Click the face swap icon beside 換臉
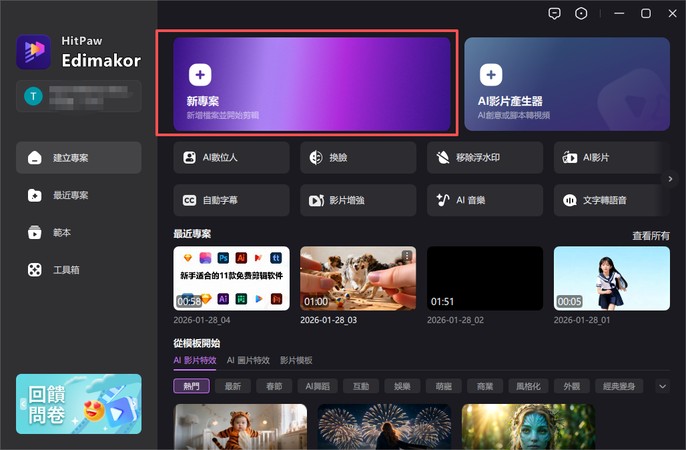686x450 pixels. tap(316, 157)
